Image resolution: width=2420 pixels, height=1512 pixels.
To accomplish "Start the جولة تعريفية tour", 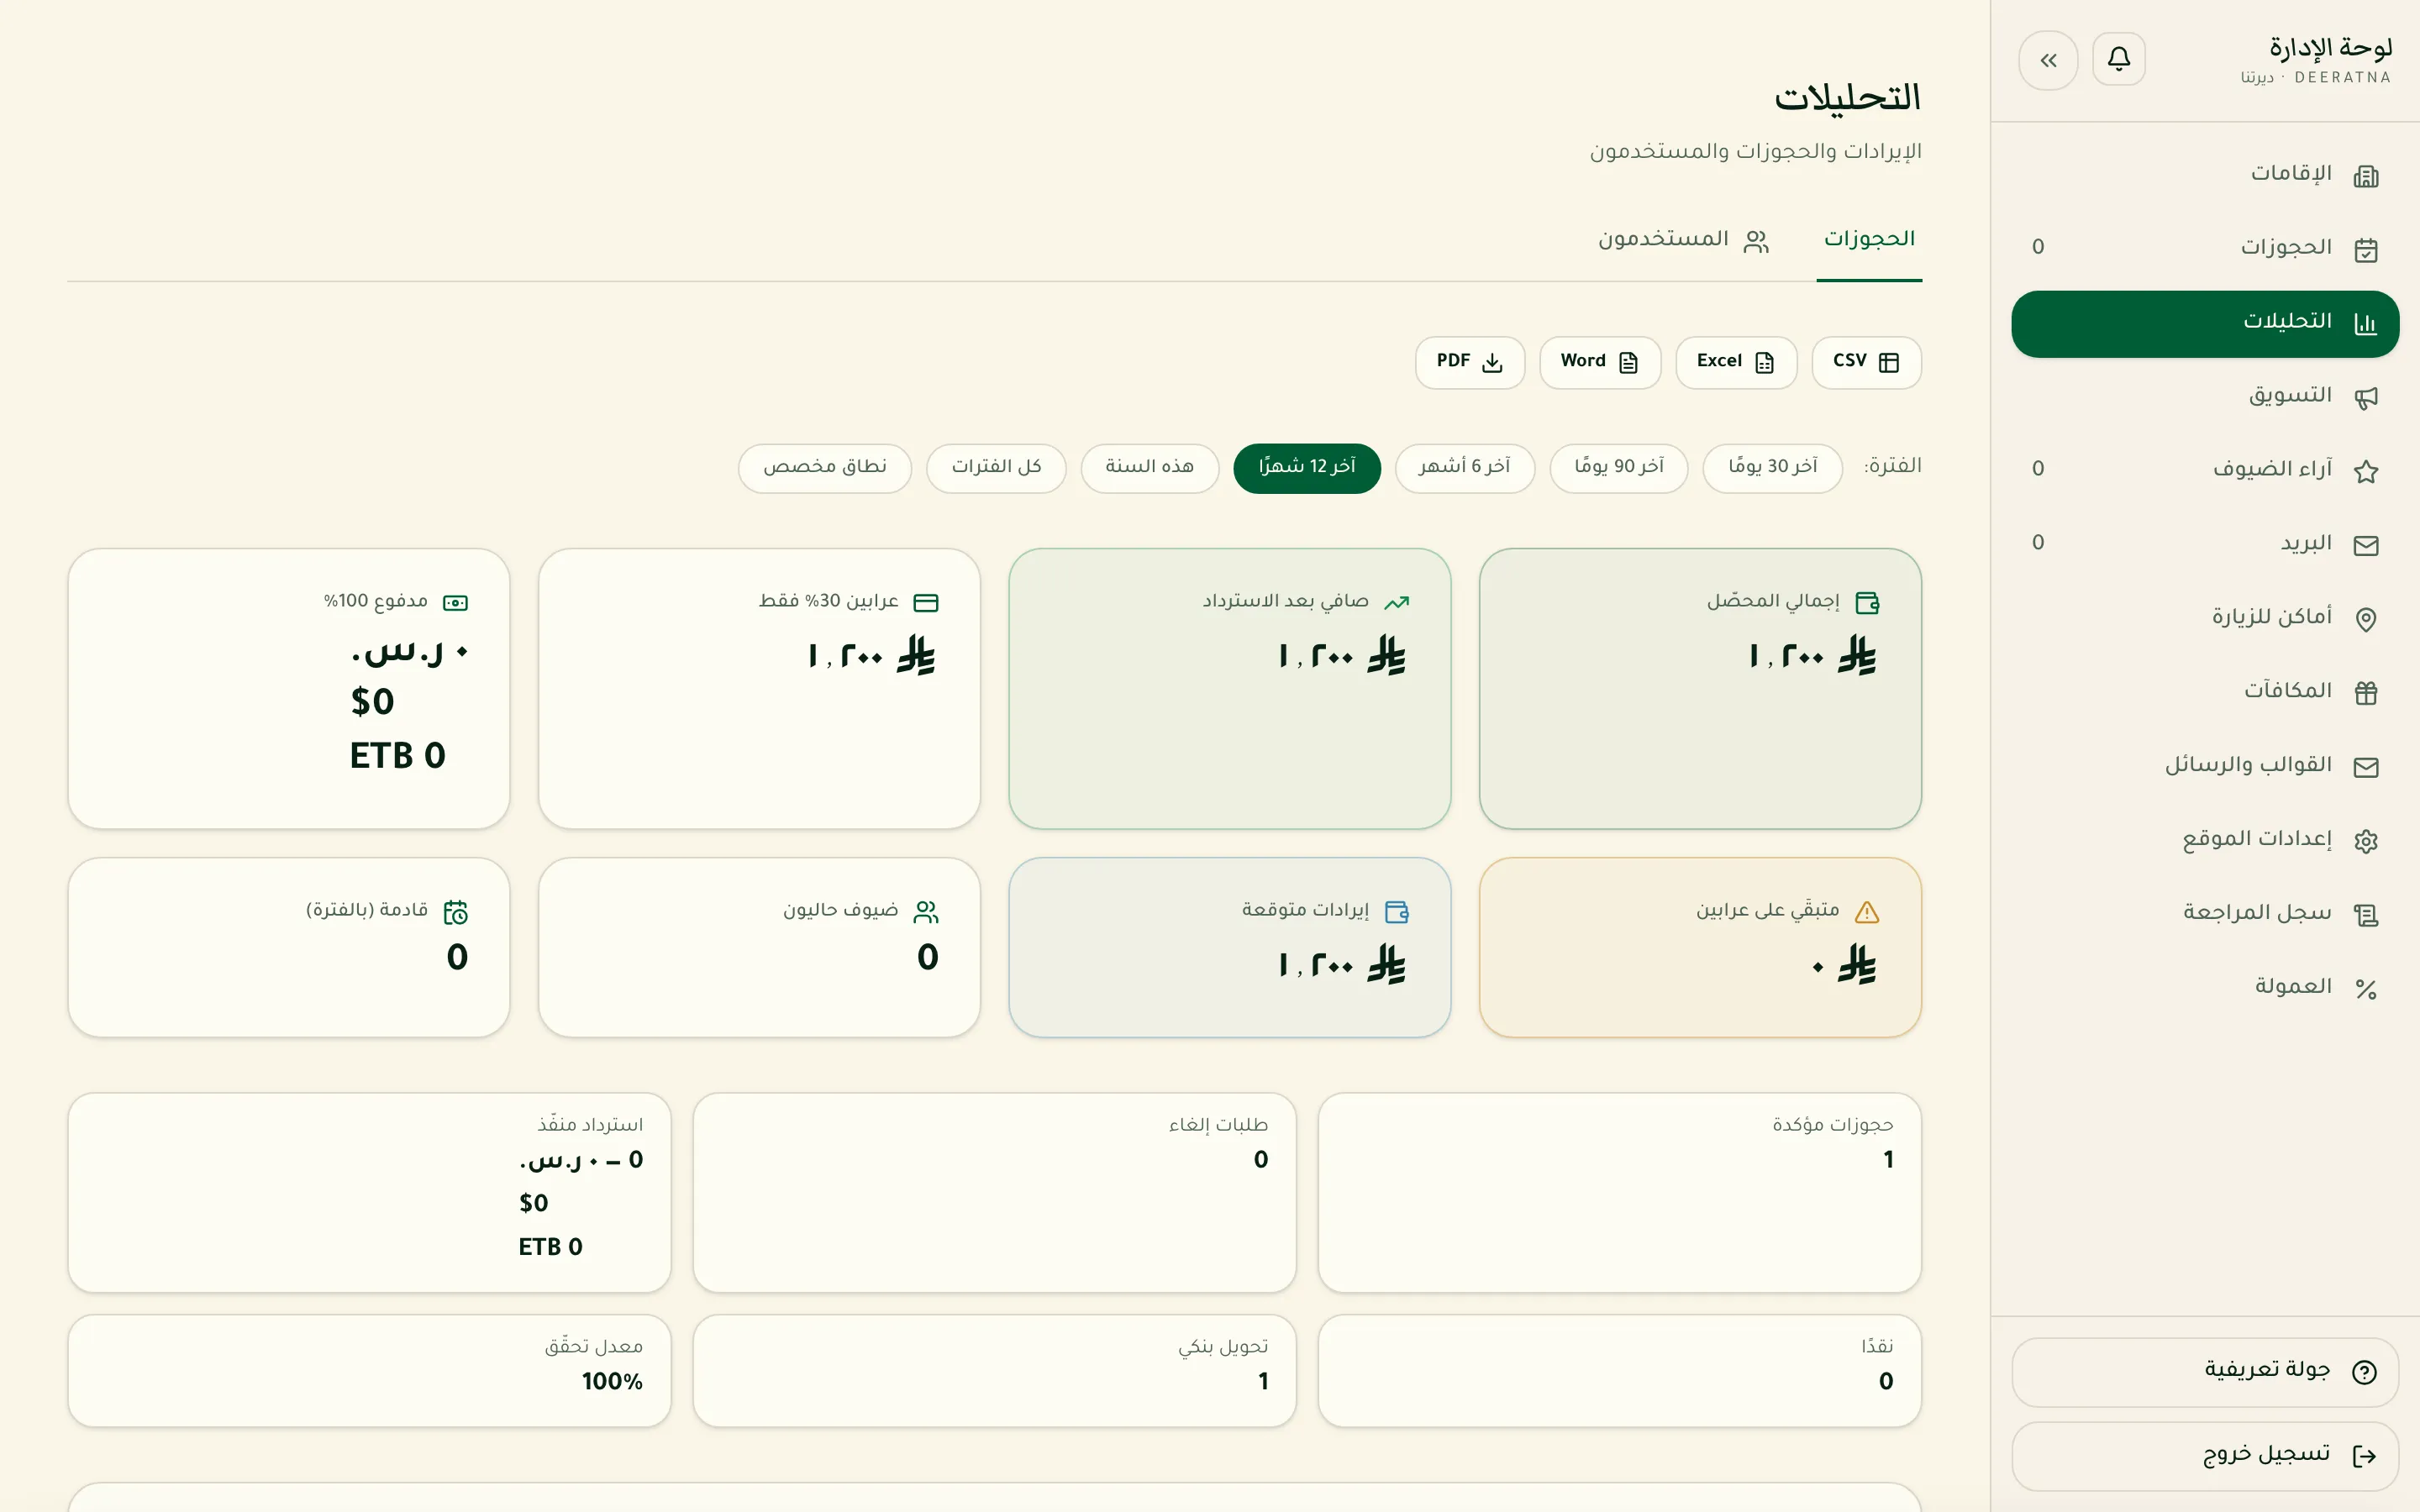I will pyautogui.click(x=2205, y=1372).
